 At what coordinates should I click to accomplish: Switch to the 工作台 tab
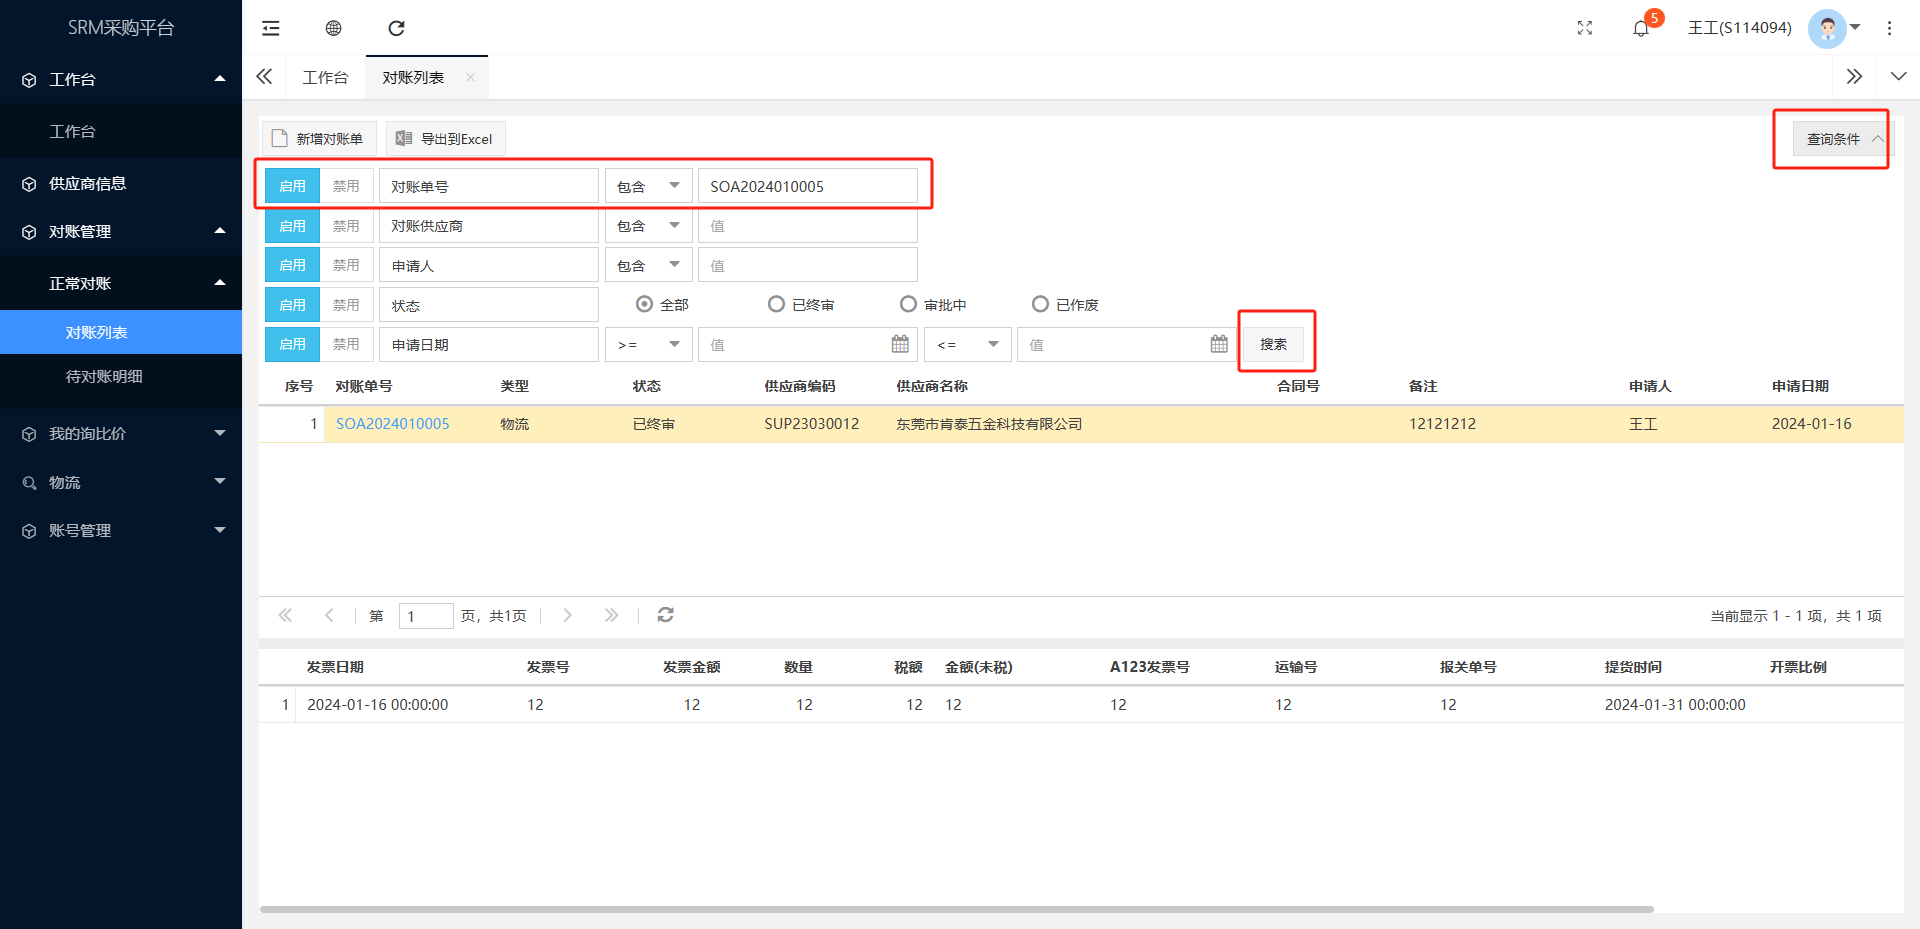(x=325, y=77)
